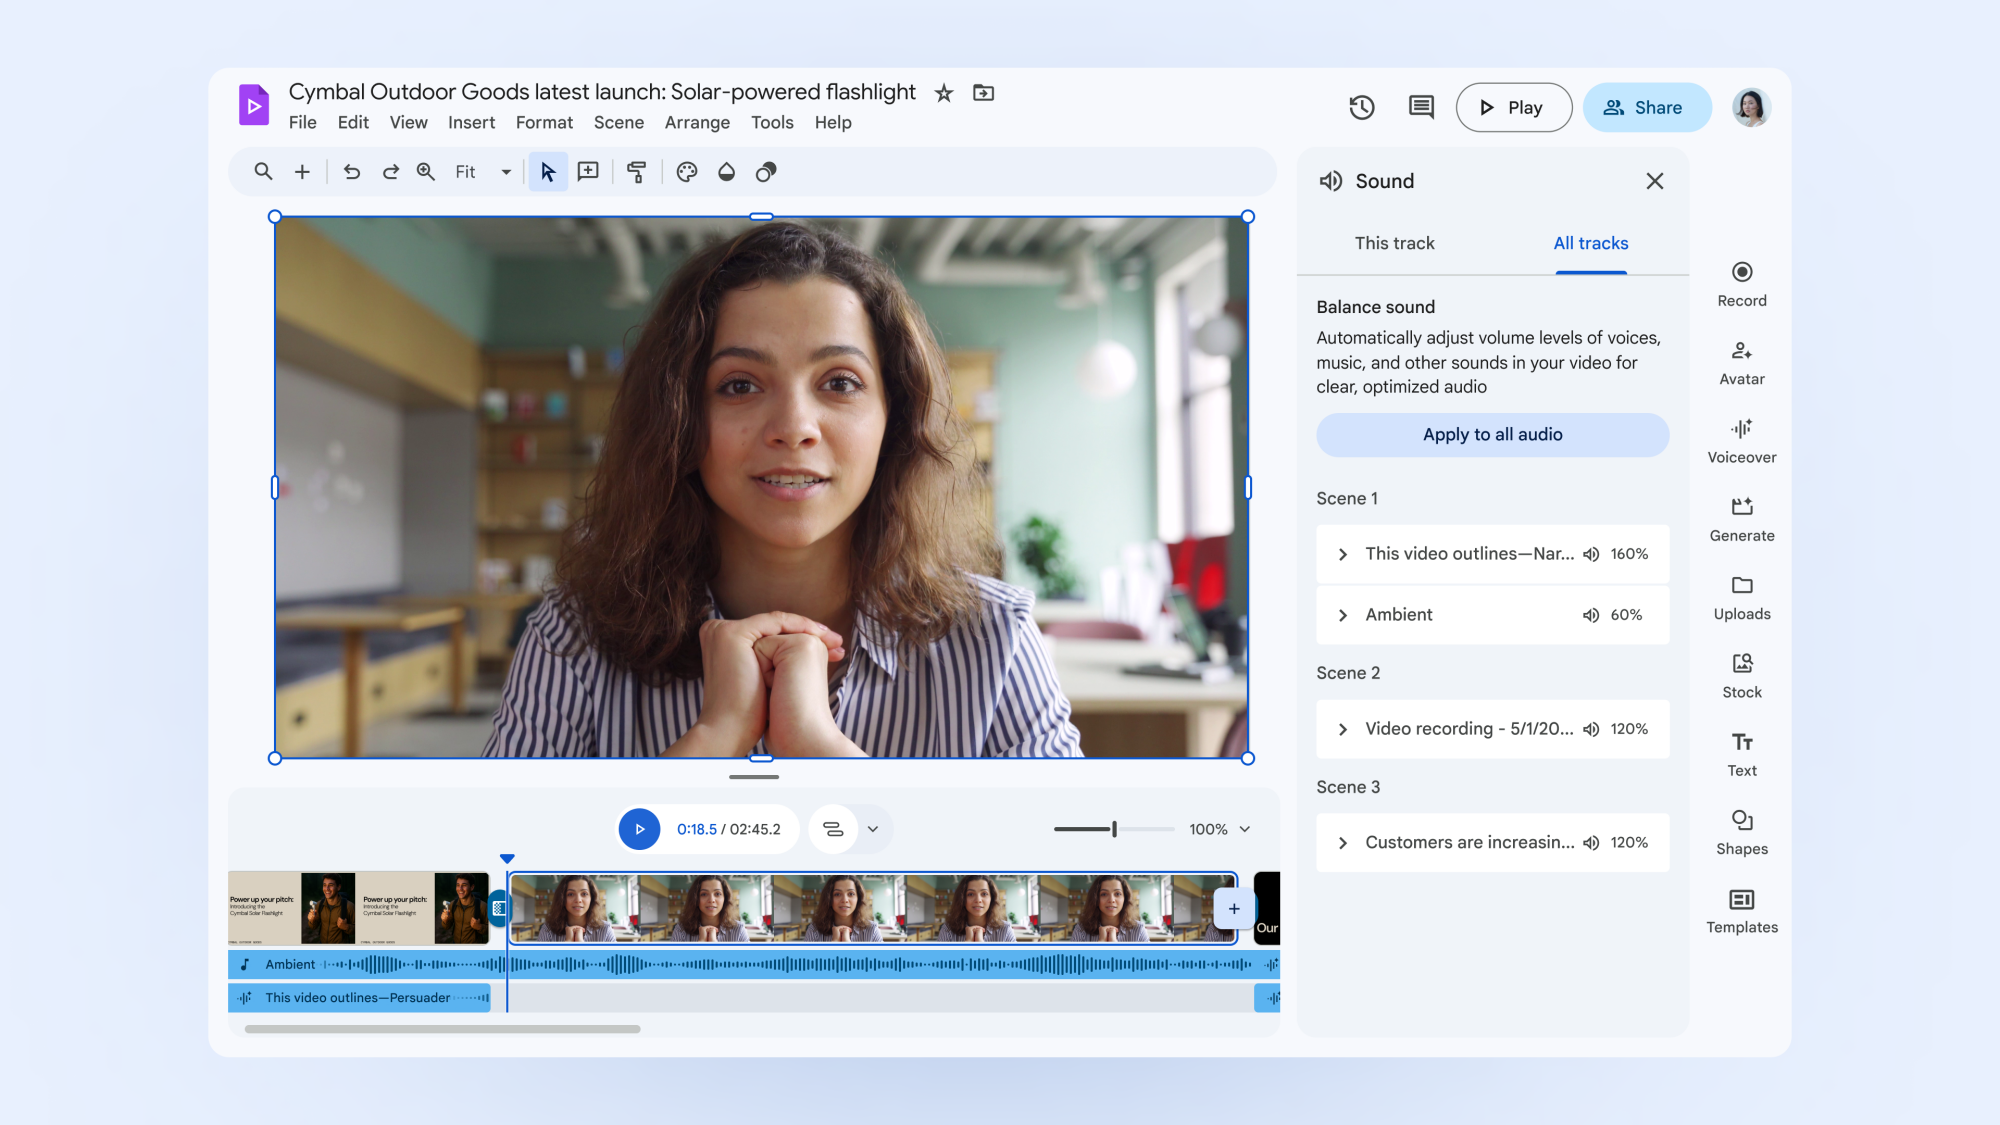Open the playback options chevron near the timeline

pos(875,829)
